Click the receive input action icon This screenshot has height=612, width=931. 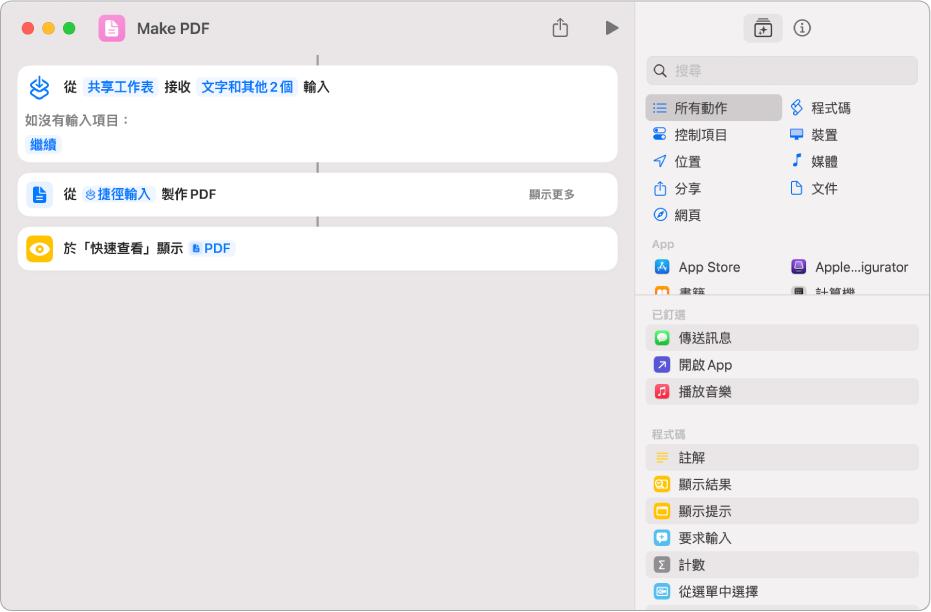pyautogui.click(x=39, y=88)
